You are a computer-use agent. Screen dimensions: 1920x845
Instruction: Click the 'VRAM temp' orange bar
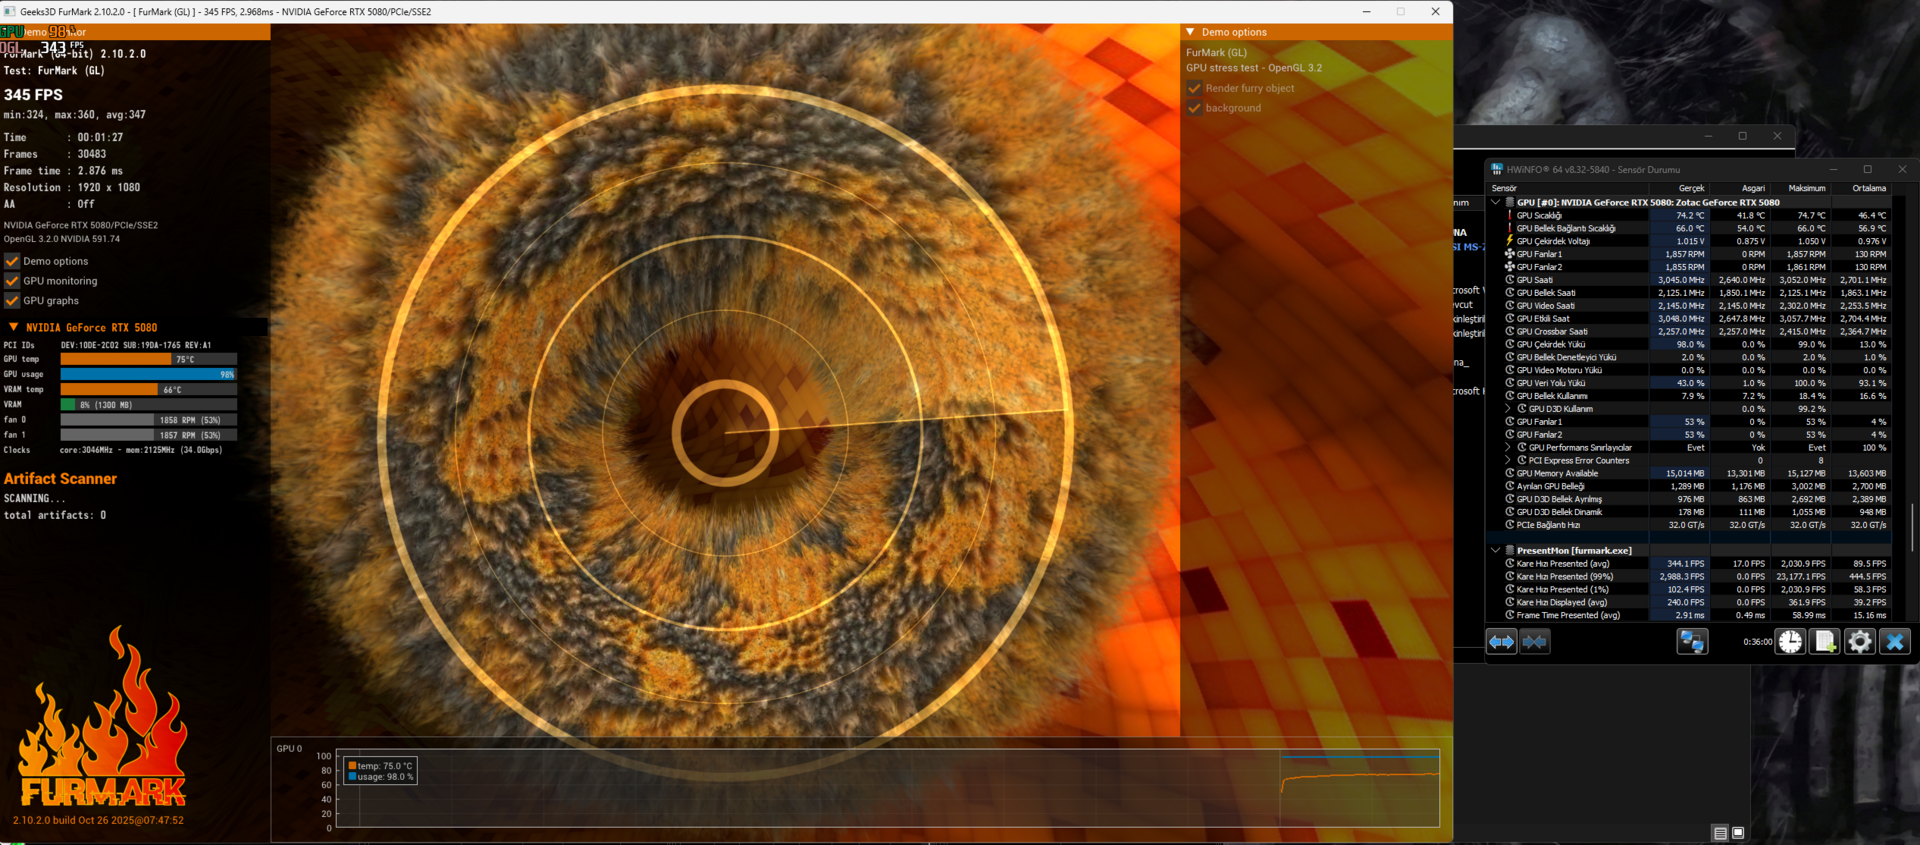(x=109, y=389)
